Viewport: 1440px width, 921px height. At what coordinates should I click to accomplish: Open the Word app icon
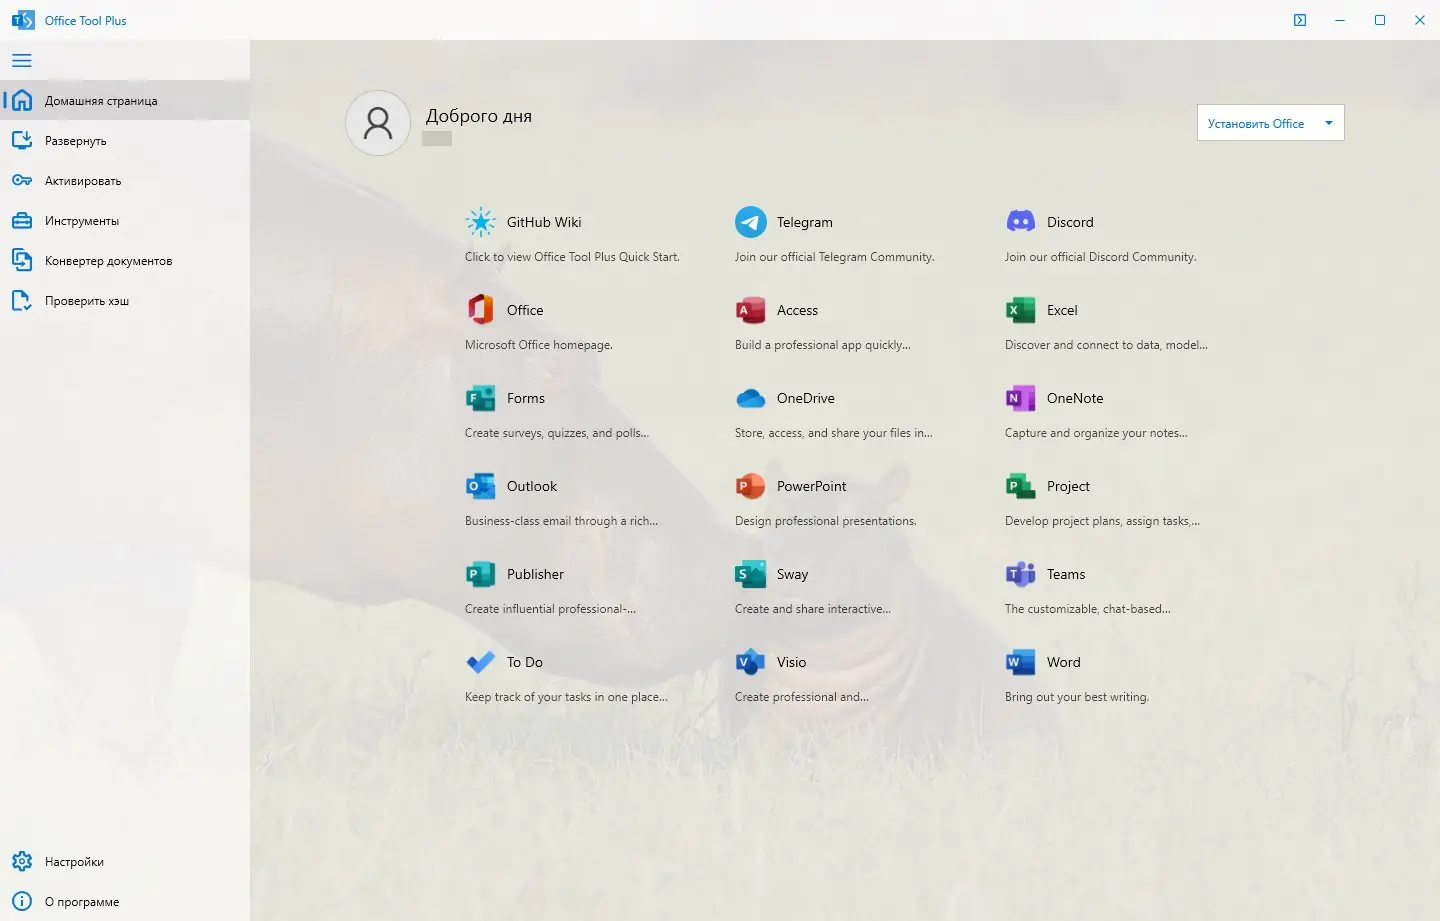pos(1021,662)
